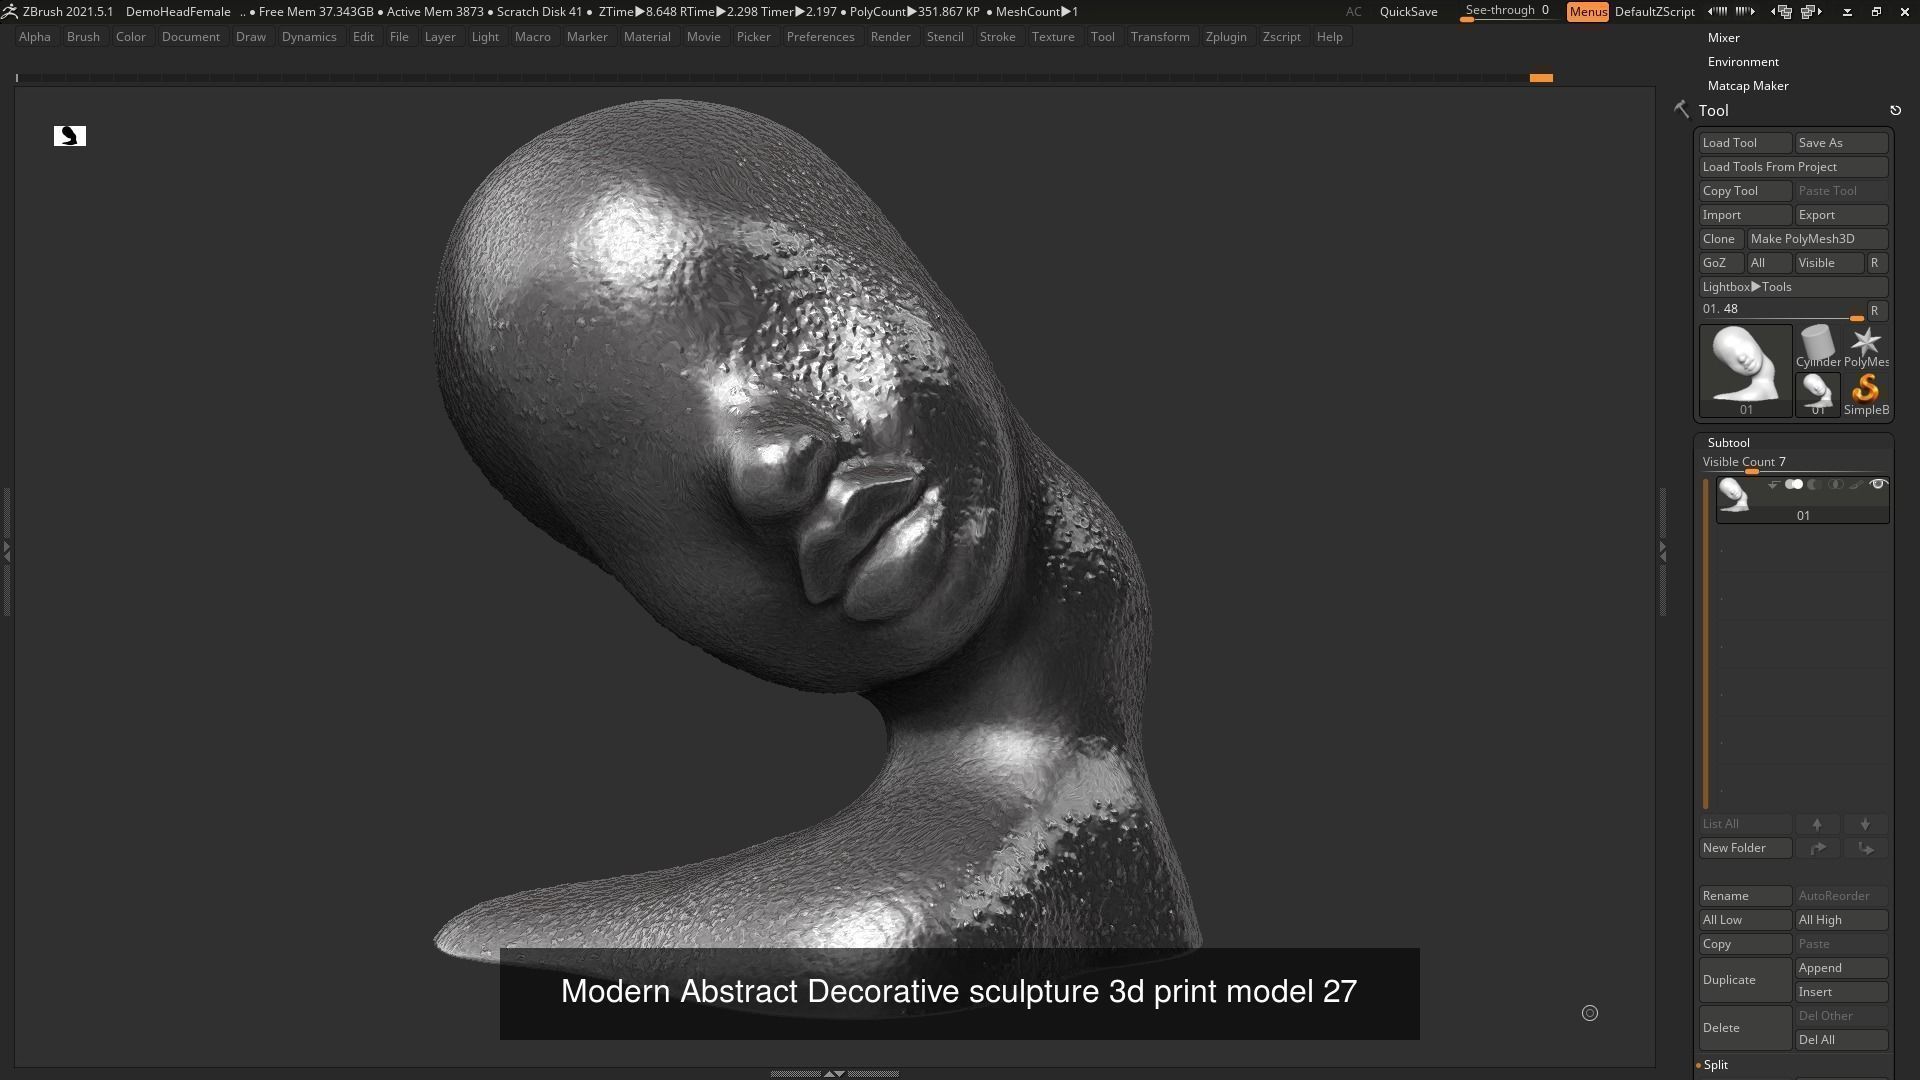The width and height of the screenshot is (1920, 1080).
Task: Click the white thumbnail icon in the canvas corner
Action: tap(70, 136)
